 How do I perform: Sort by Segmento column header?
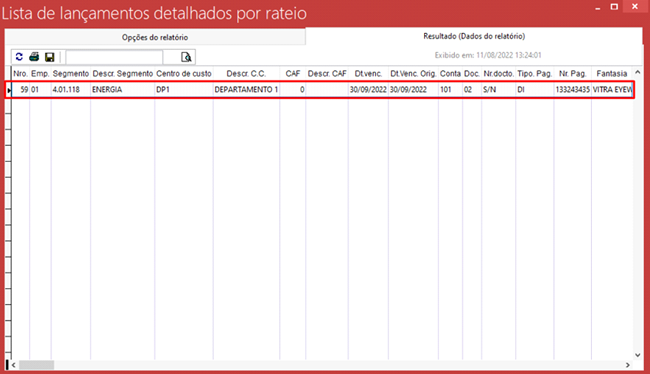(70, 74)
